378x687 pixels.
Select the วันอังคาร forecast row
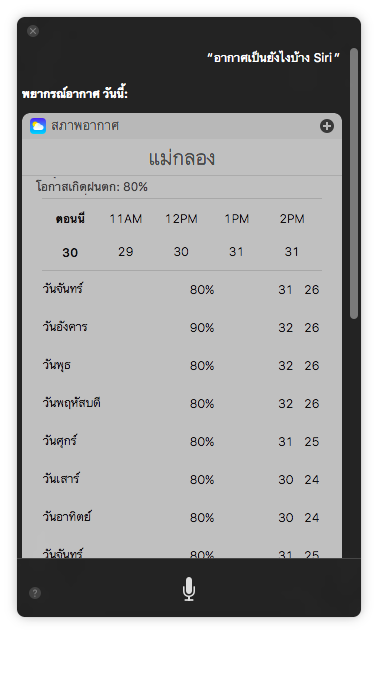pos(181,327)
